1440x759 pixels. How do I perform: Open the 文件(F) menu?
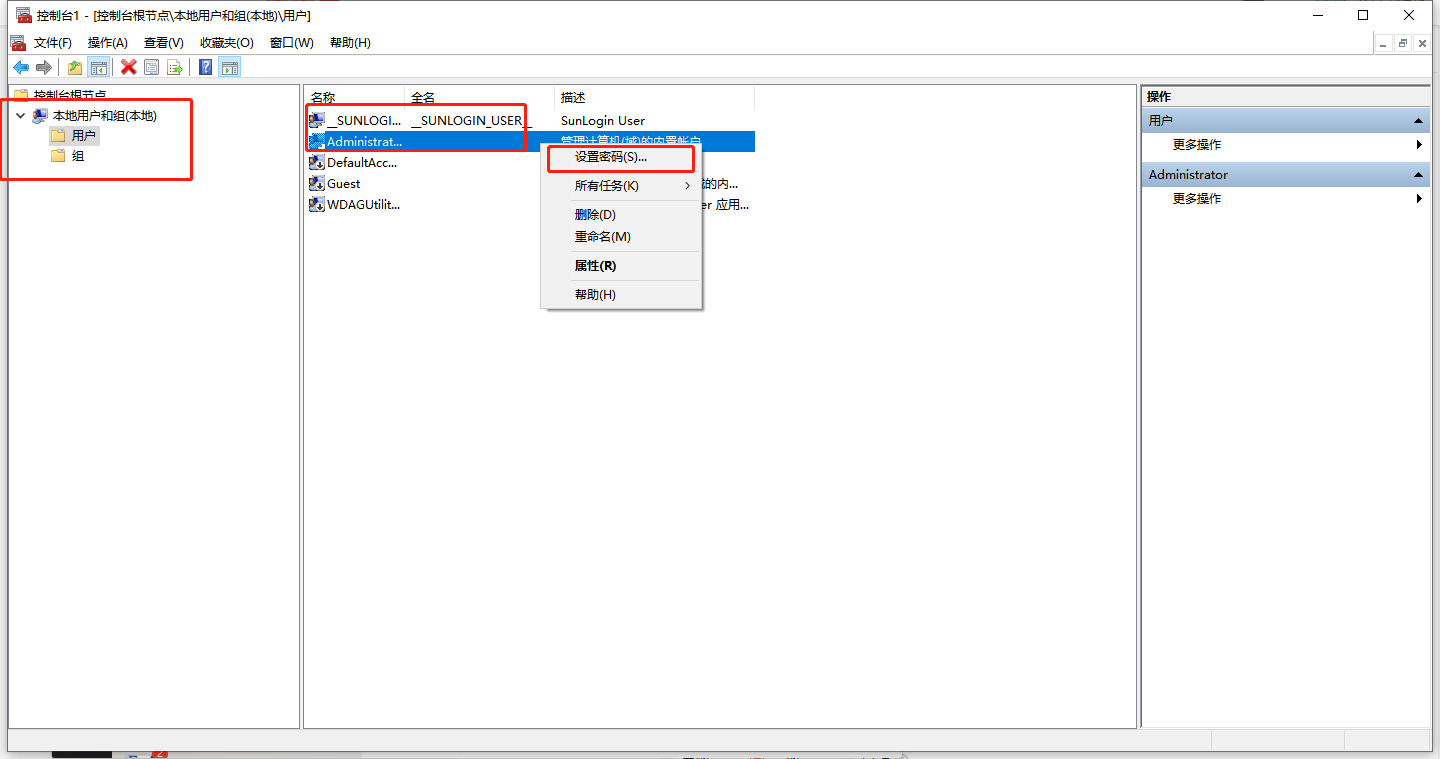click(x=53, y=43)
